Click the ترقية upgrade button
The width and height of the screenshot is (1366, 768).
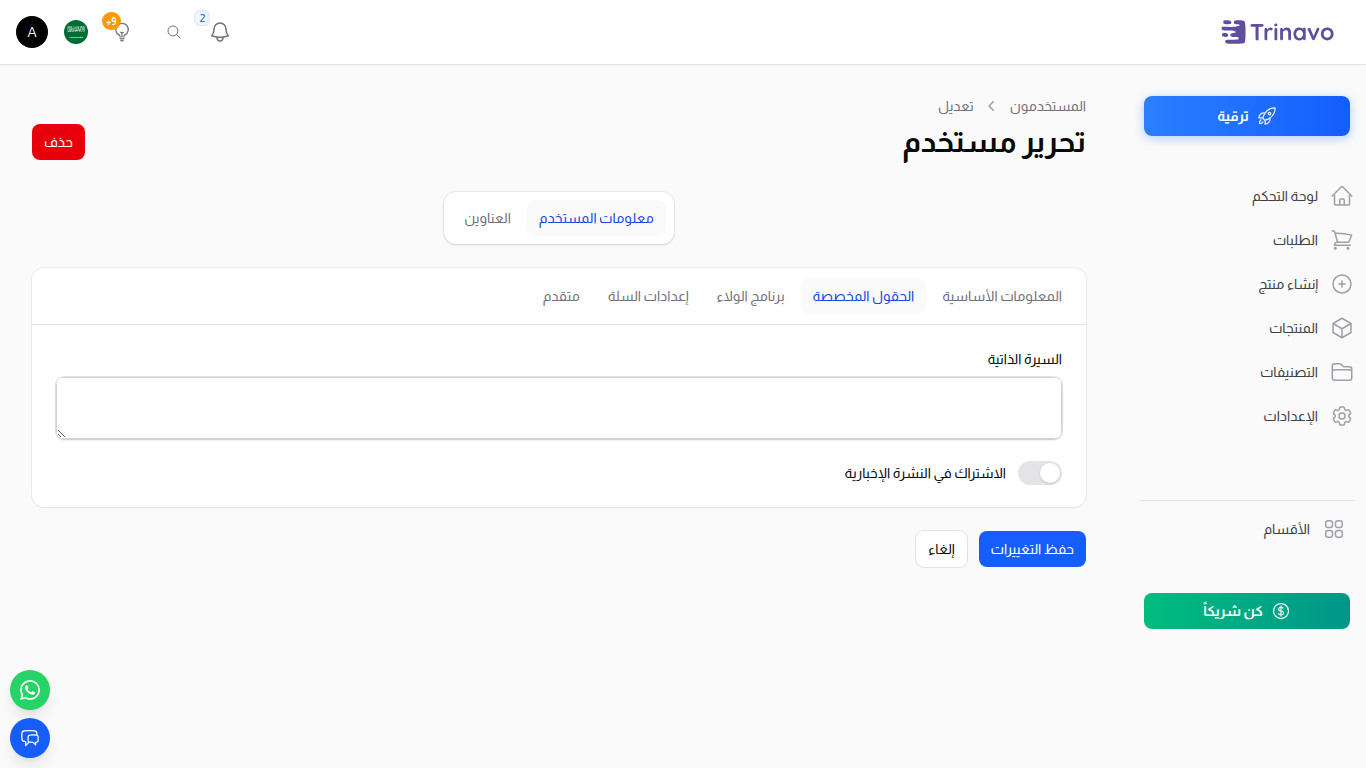(x=1247, y=116)
